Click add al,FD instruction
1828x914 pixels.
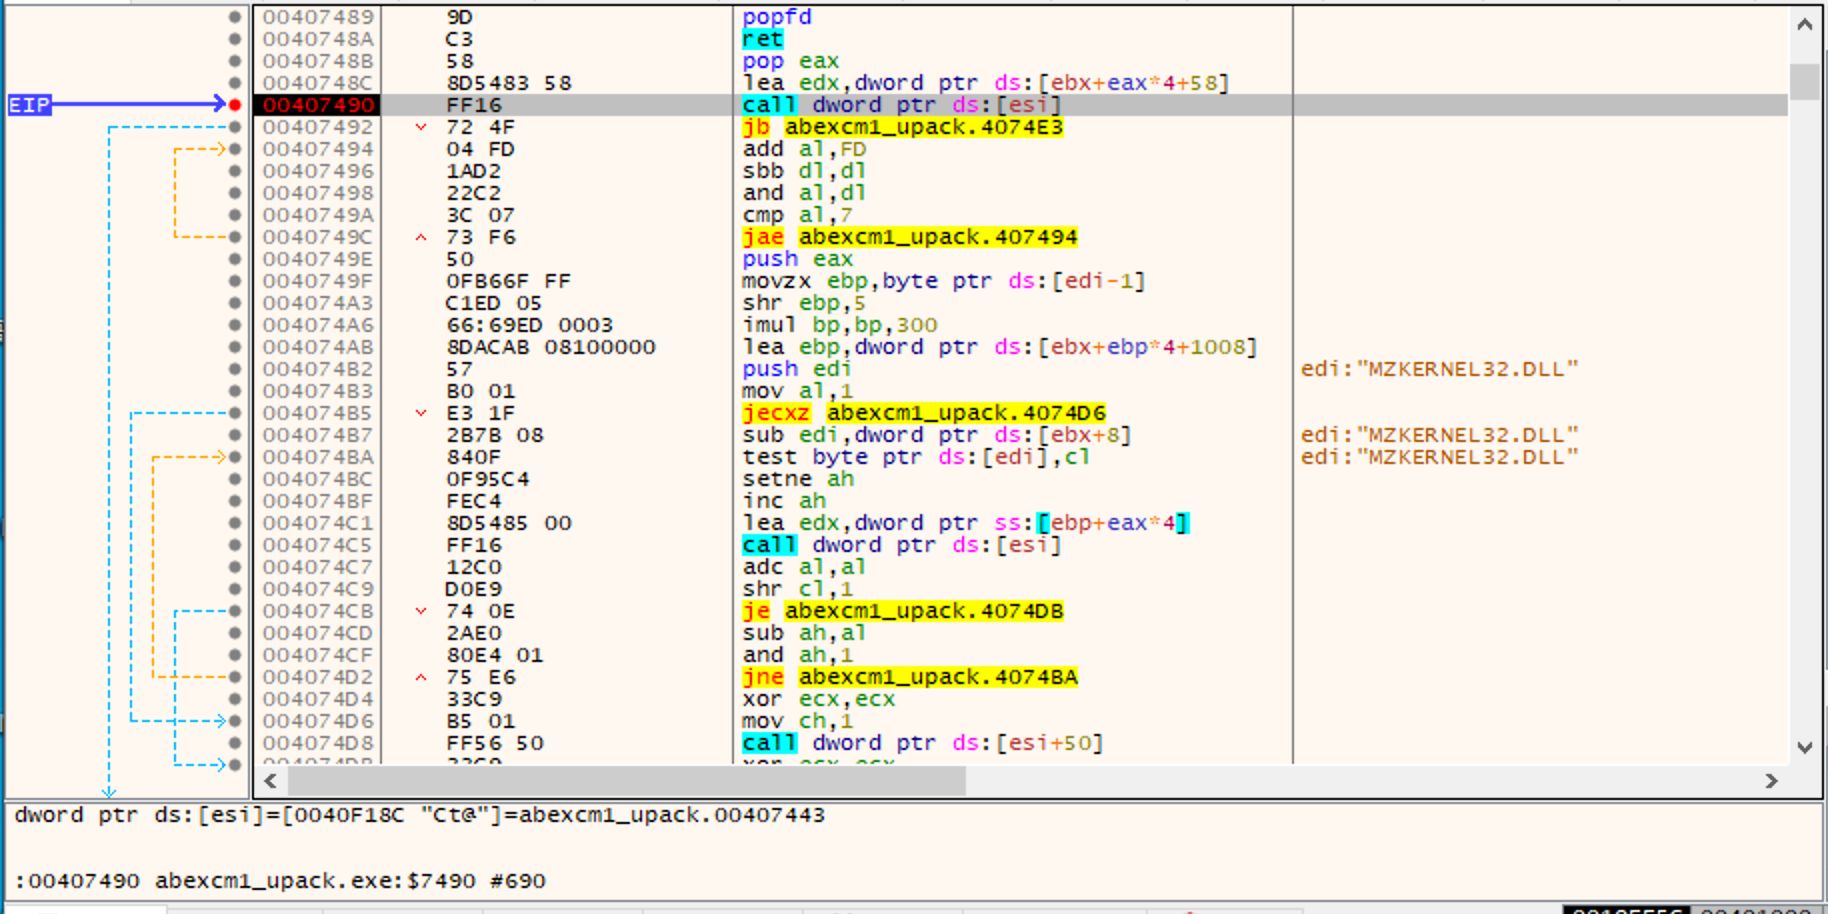(804, 149)
